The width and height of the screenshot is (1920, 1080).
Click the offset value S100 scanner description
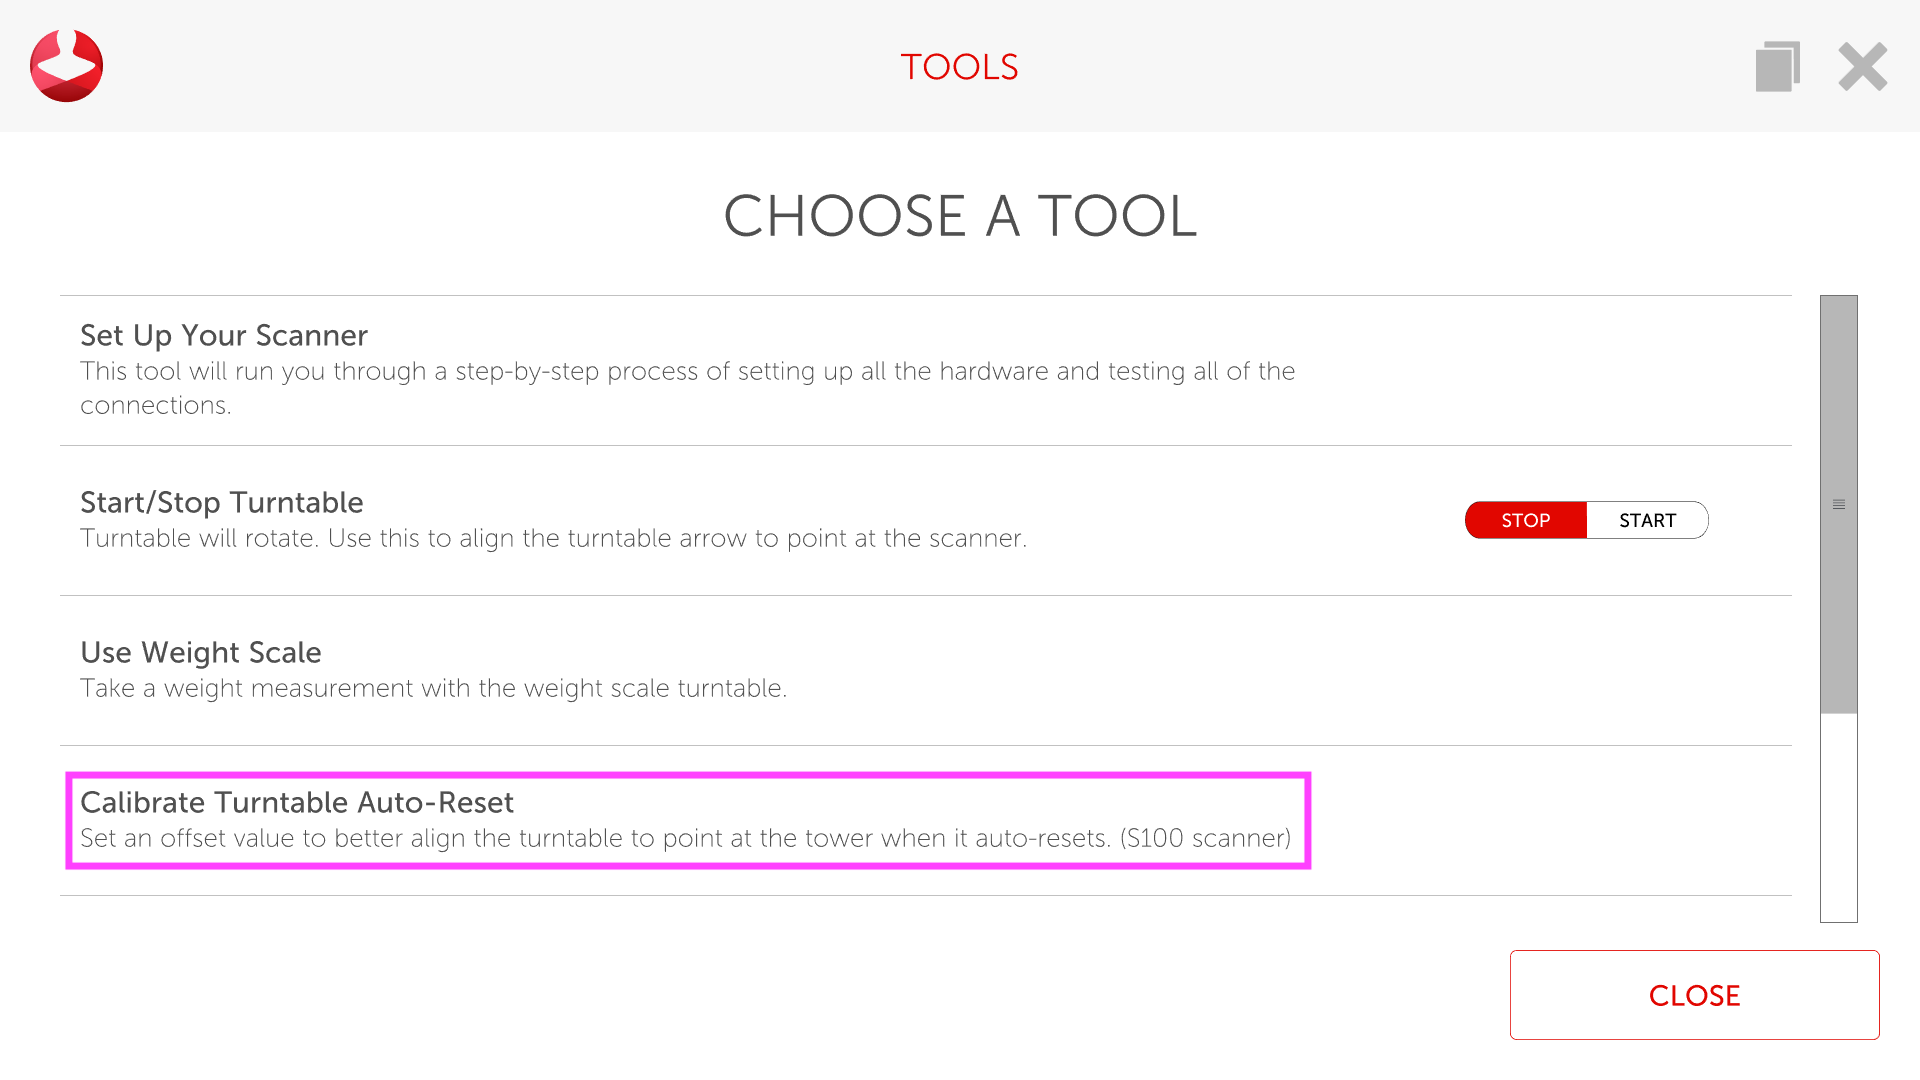(x=685, y=838)
